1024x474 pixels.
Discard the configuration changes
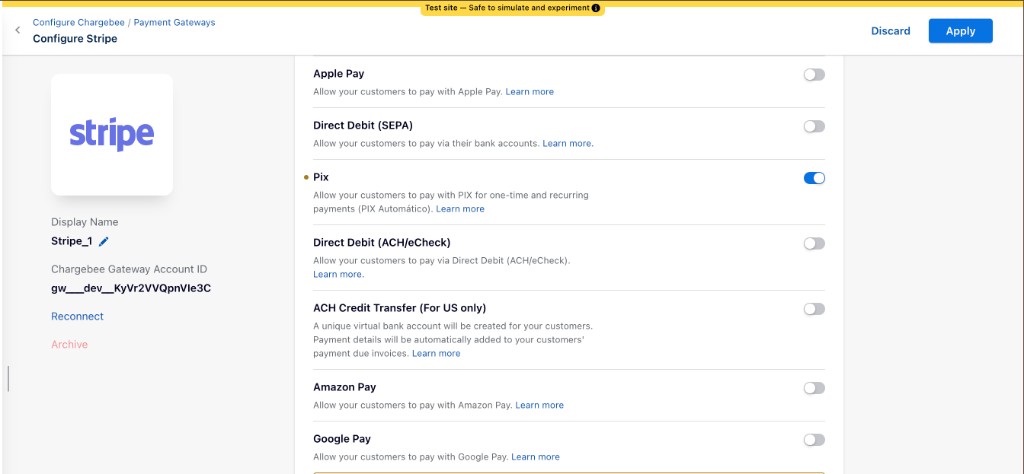coord(890,31)
